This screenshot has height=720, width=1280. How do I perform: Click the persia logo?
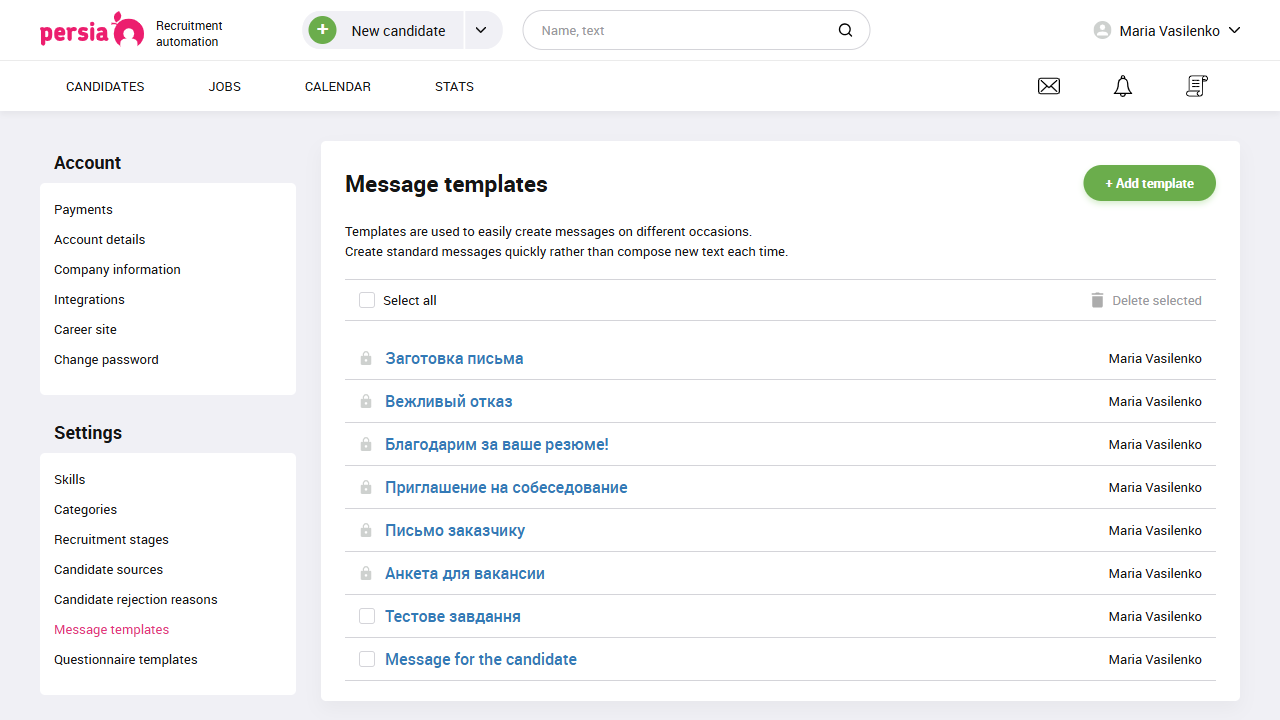[88, 30]
